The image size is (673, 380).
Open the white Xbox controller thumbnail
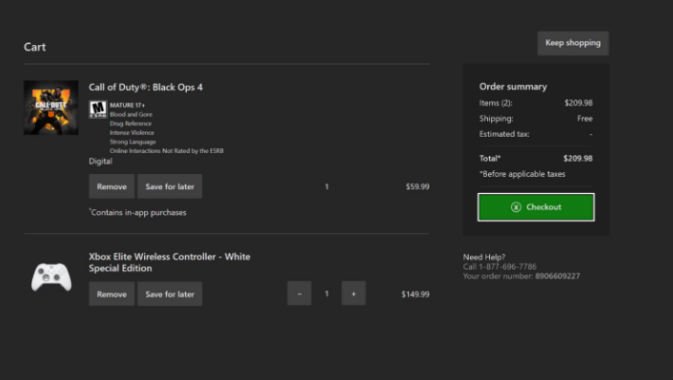point(51,277)
